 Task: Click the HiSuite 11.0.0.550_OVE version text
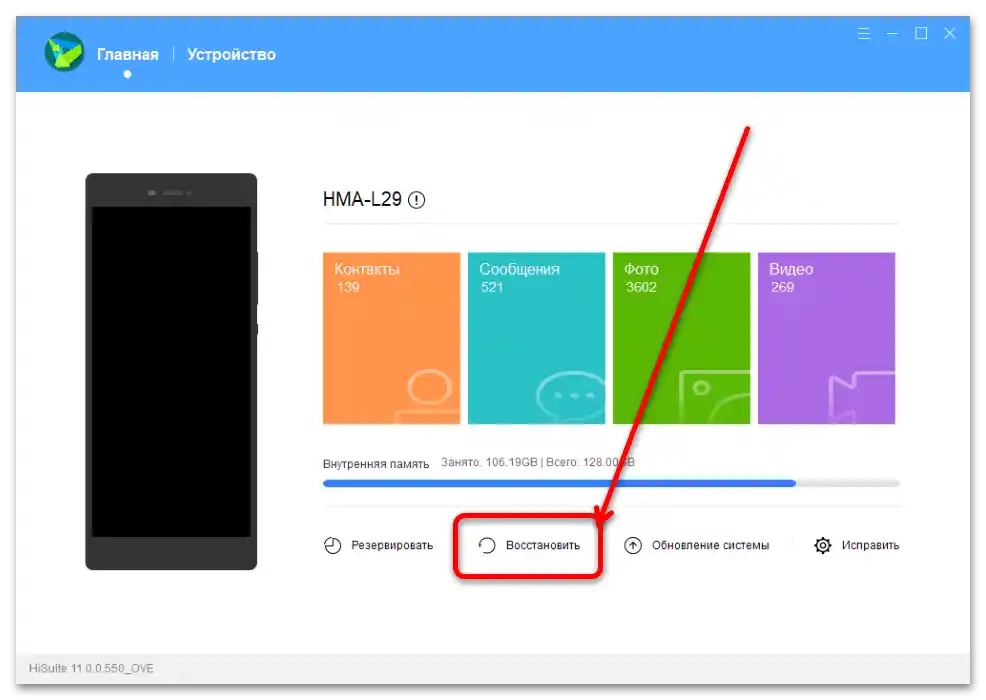(x=91, y=668)
